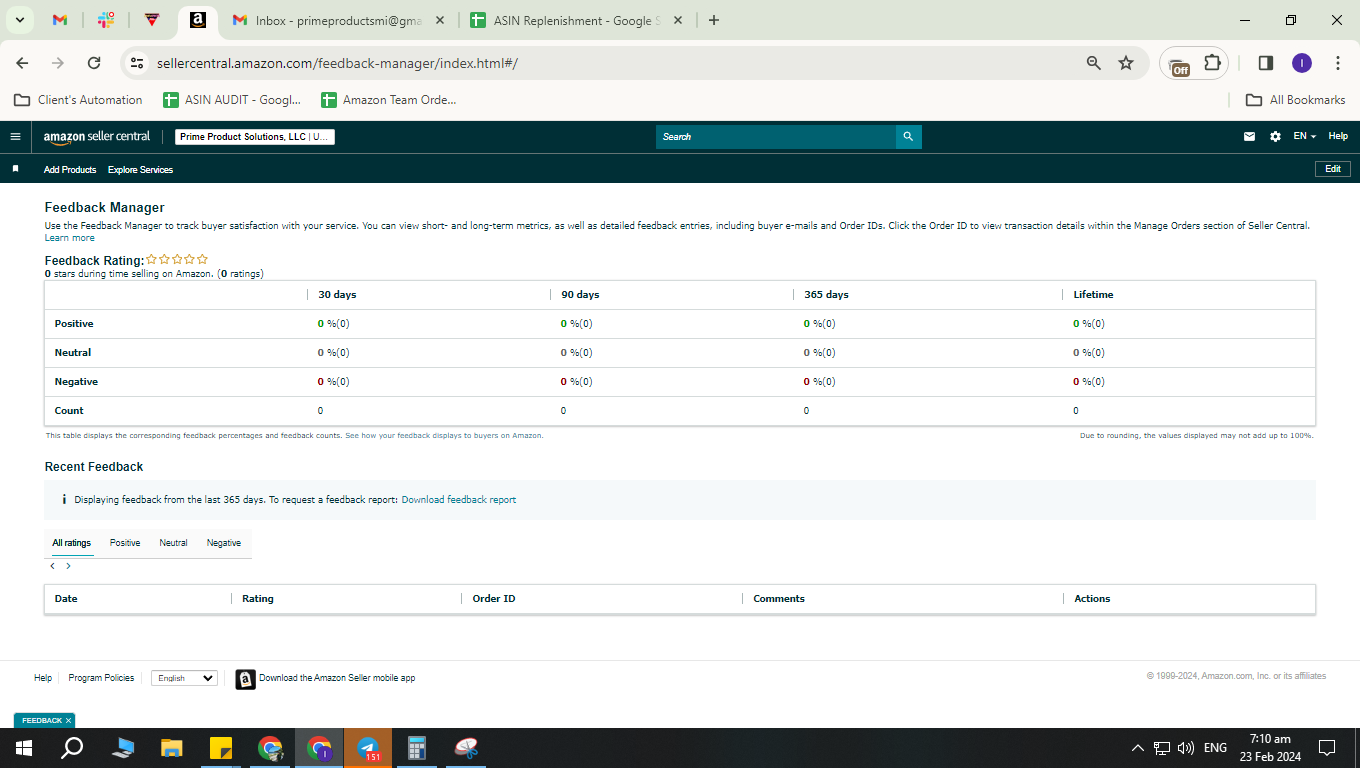Open Program Policies link

(101, 678)
